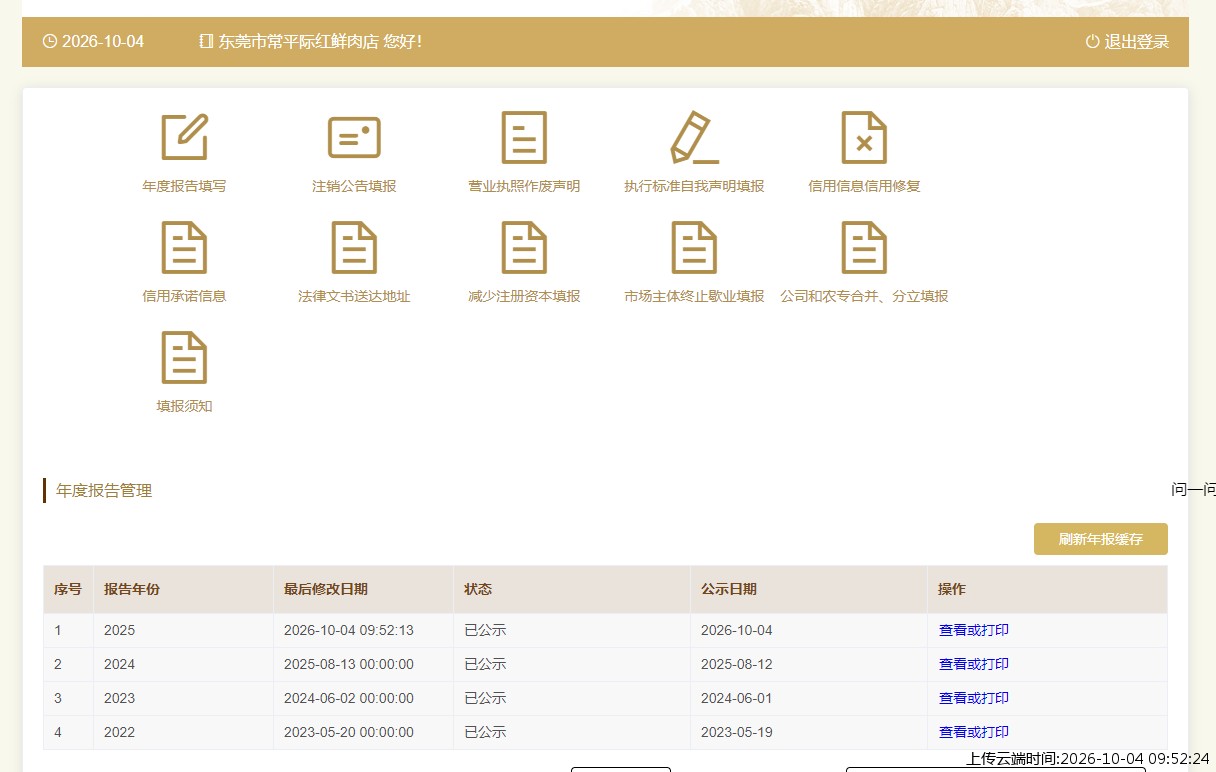Click the 问一问 help widget
This screenshot has height=772, width=1216.
click(x=1193, y=489)
